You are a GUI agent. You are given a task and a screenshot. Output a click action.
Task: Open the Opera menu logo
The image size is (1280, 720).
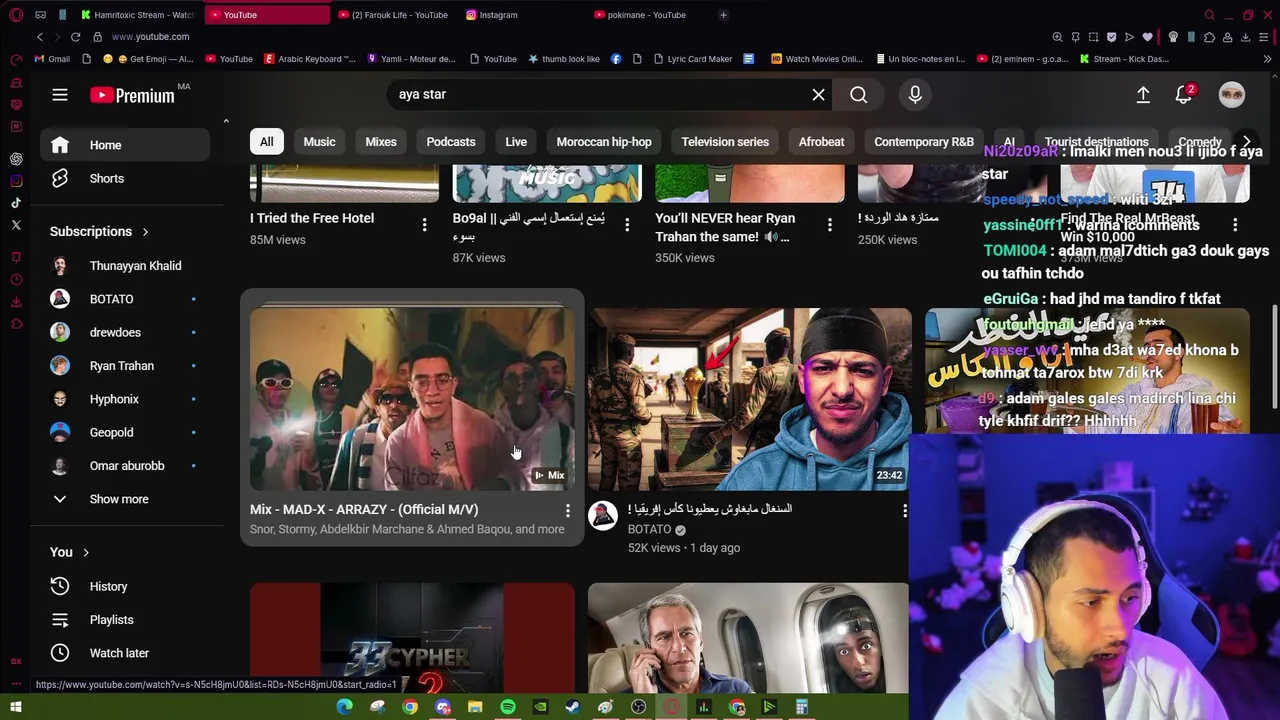[16, 15]
